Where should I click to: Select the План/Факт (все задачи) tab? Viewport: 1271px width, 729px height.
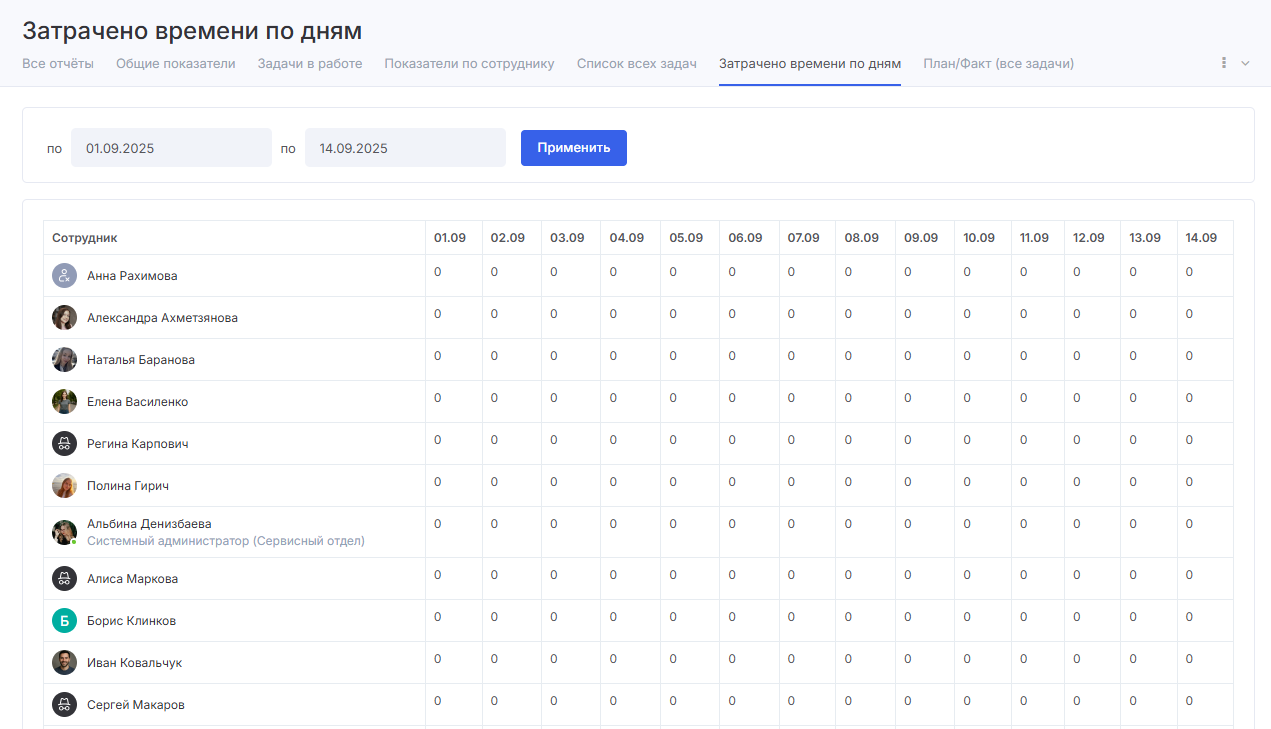coord(998,64)
